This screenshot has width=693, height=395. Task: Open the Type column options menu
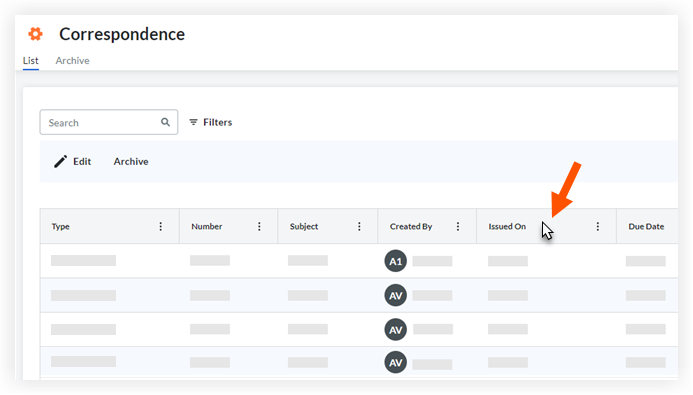click(160, 226)
